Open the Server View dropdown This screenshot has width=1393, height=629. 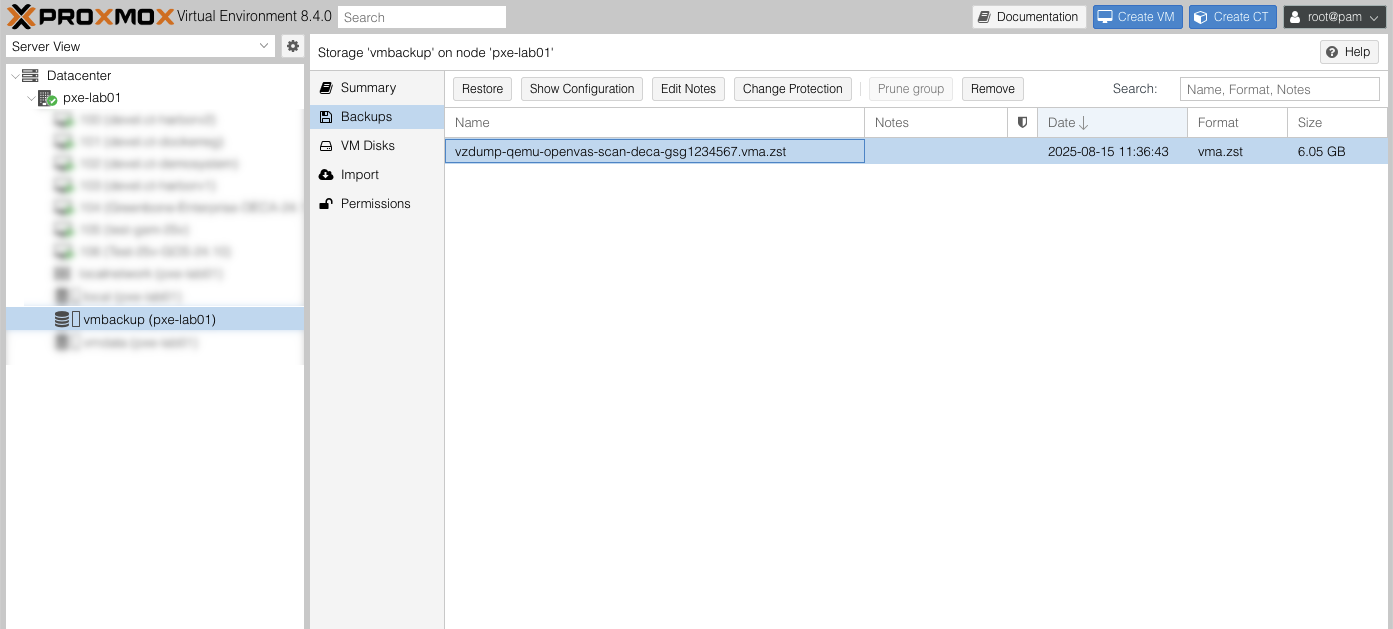[x=140, y=46]
